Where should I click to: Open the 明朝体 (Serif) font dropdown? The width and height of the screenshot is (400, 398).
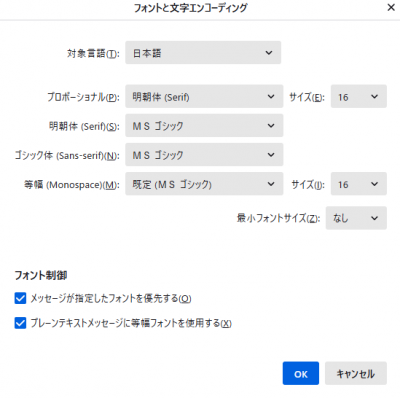tap(204, 125)
